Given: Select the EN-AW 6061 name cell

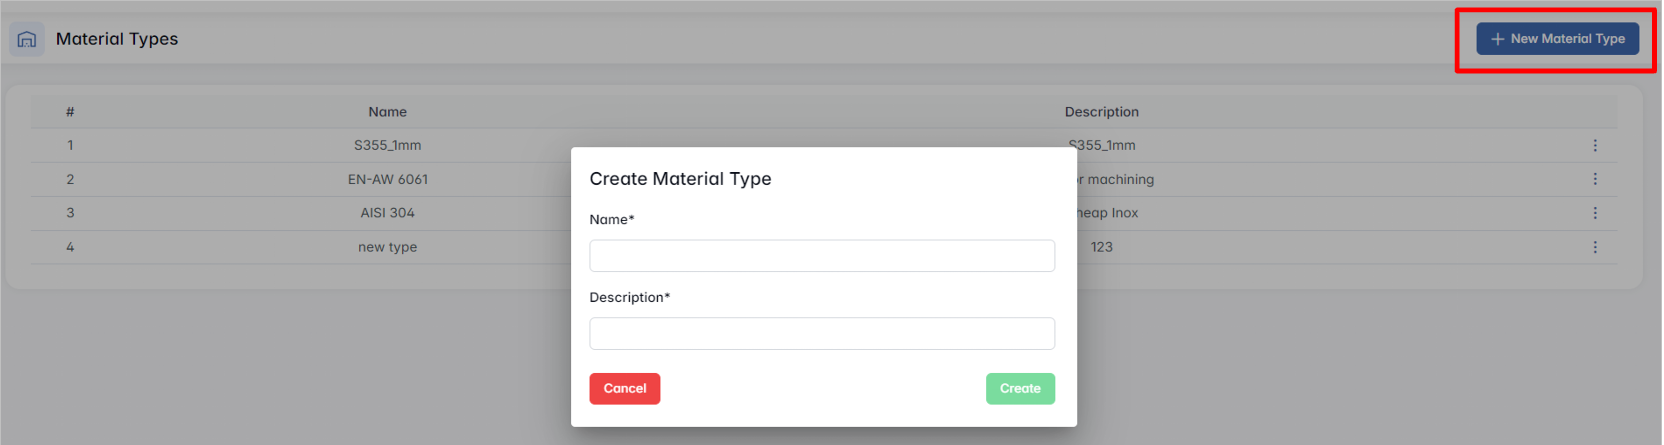Looking at the screenshot, I should pos(387,180).
